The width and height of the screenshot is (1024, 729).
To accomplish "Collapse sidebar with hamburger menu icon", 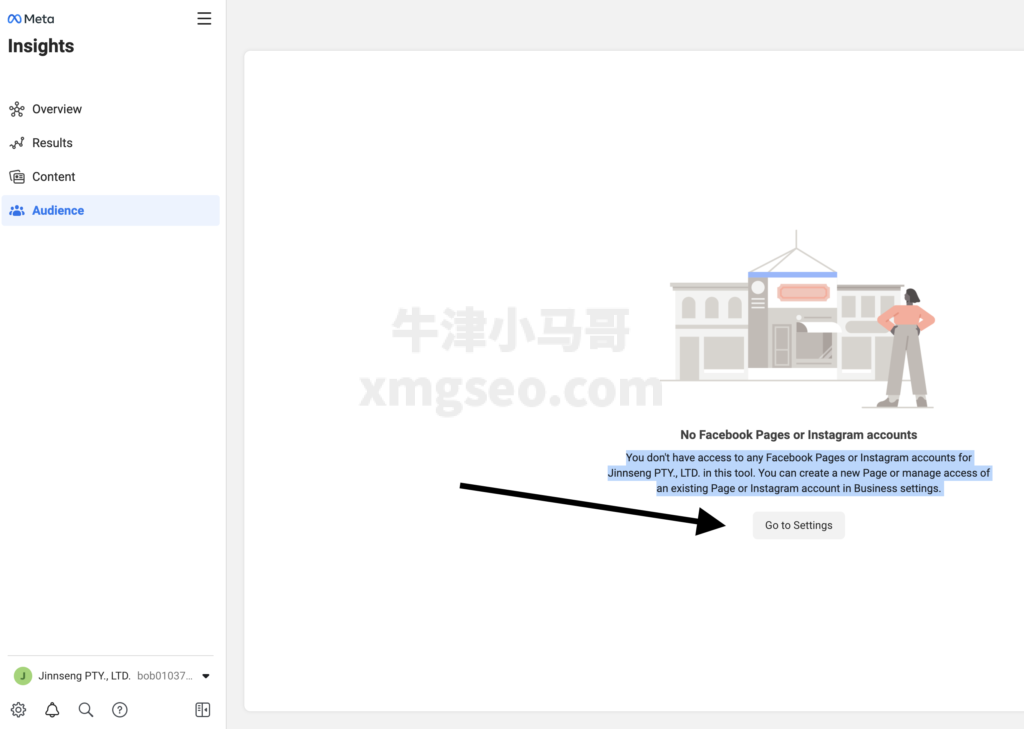I will point(204,18).
